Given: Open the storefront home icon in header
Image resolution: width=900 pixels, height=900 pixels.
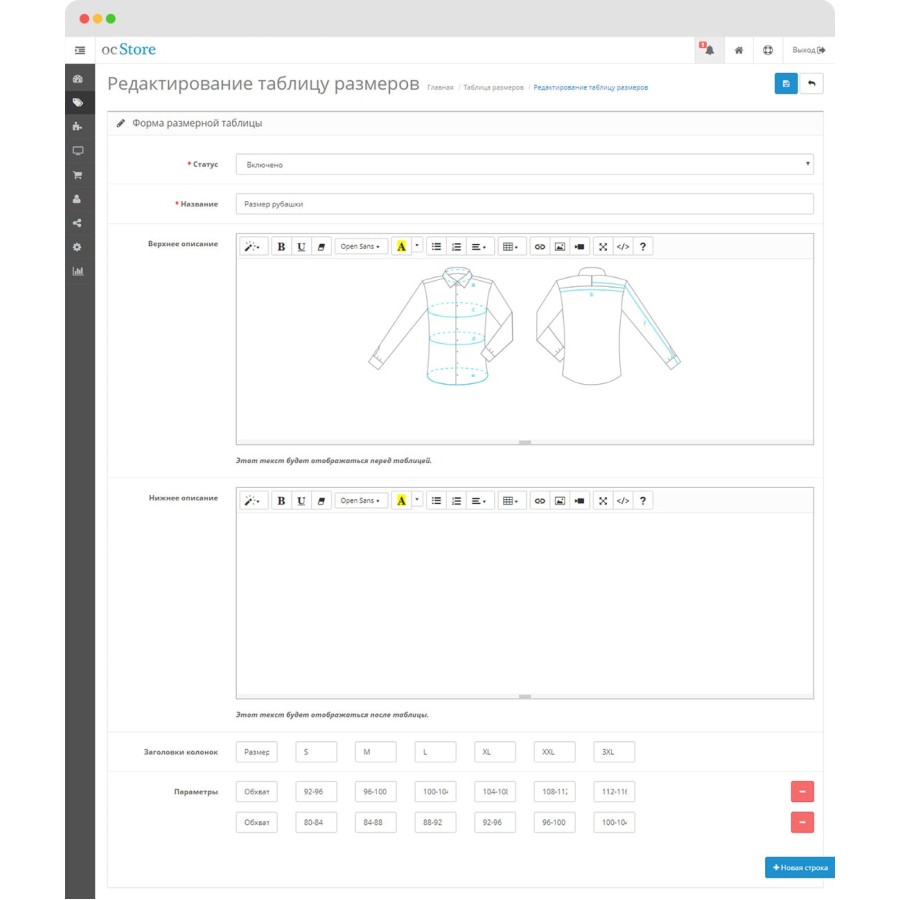Looking at the screenshot, I should point(739,50).
